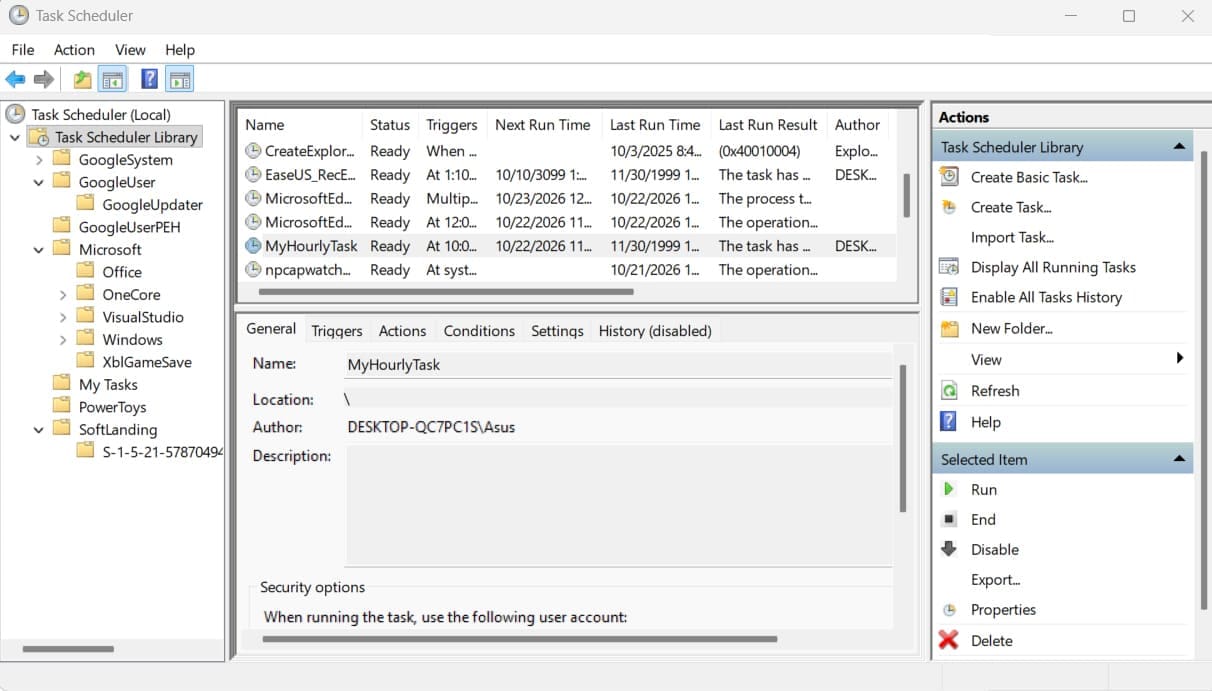Sort tasks by Next Run Time header
Viewport: 1212px width, 691px height.
(x=543, y=125)
